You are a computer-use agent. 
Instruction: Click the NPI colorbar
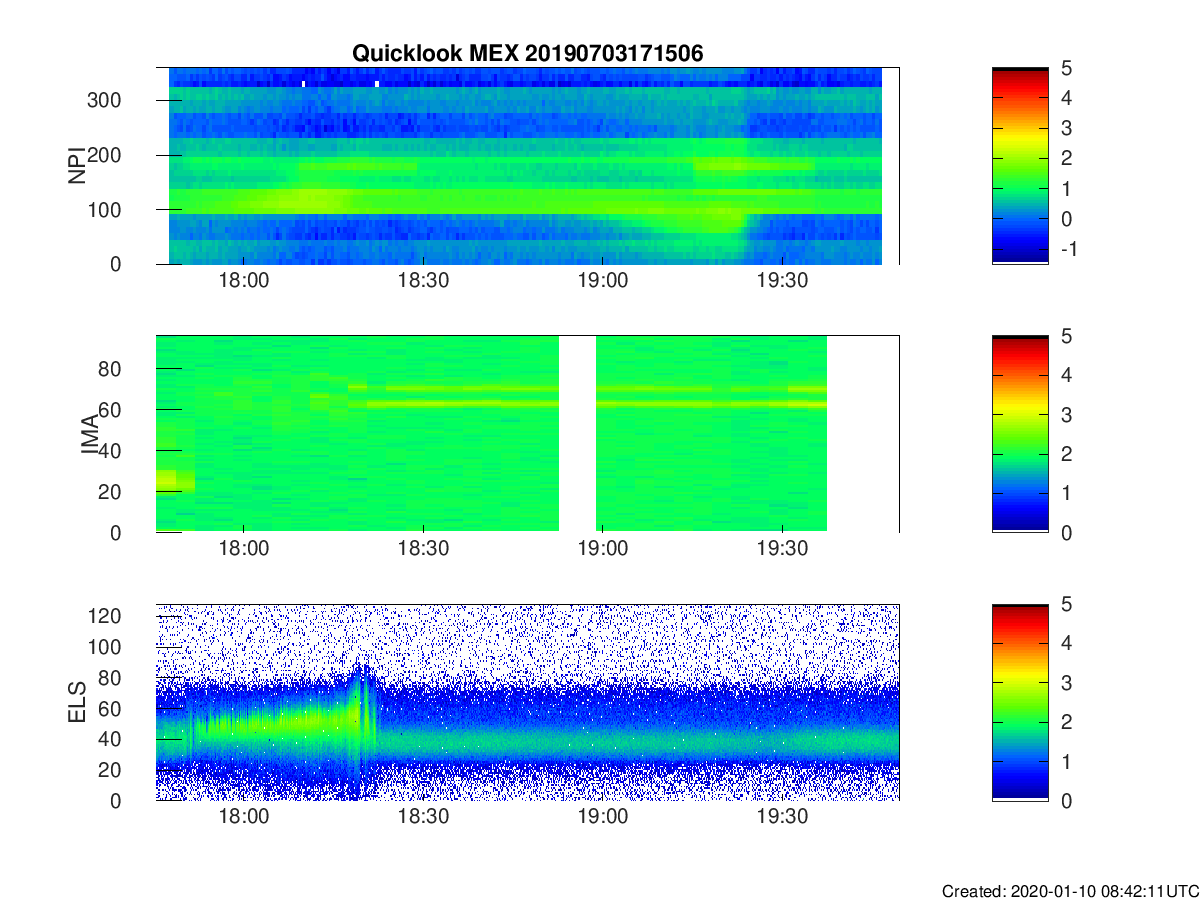1020,166
